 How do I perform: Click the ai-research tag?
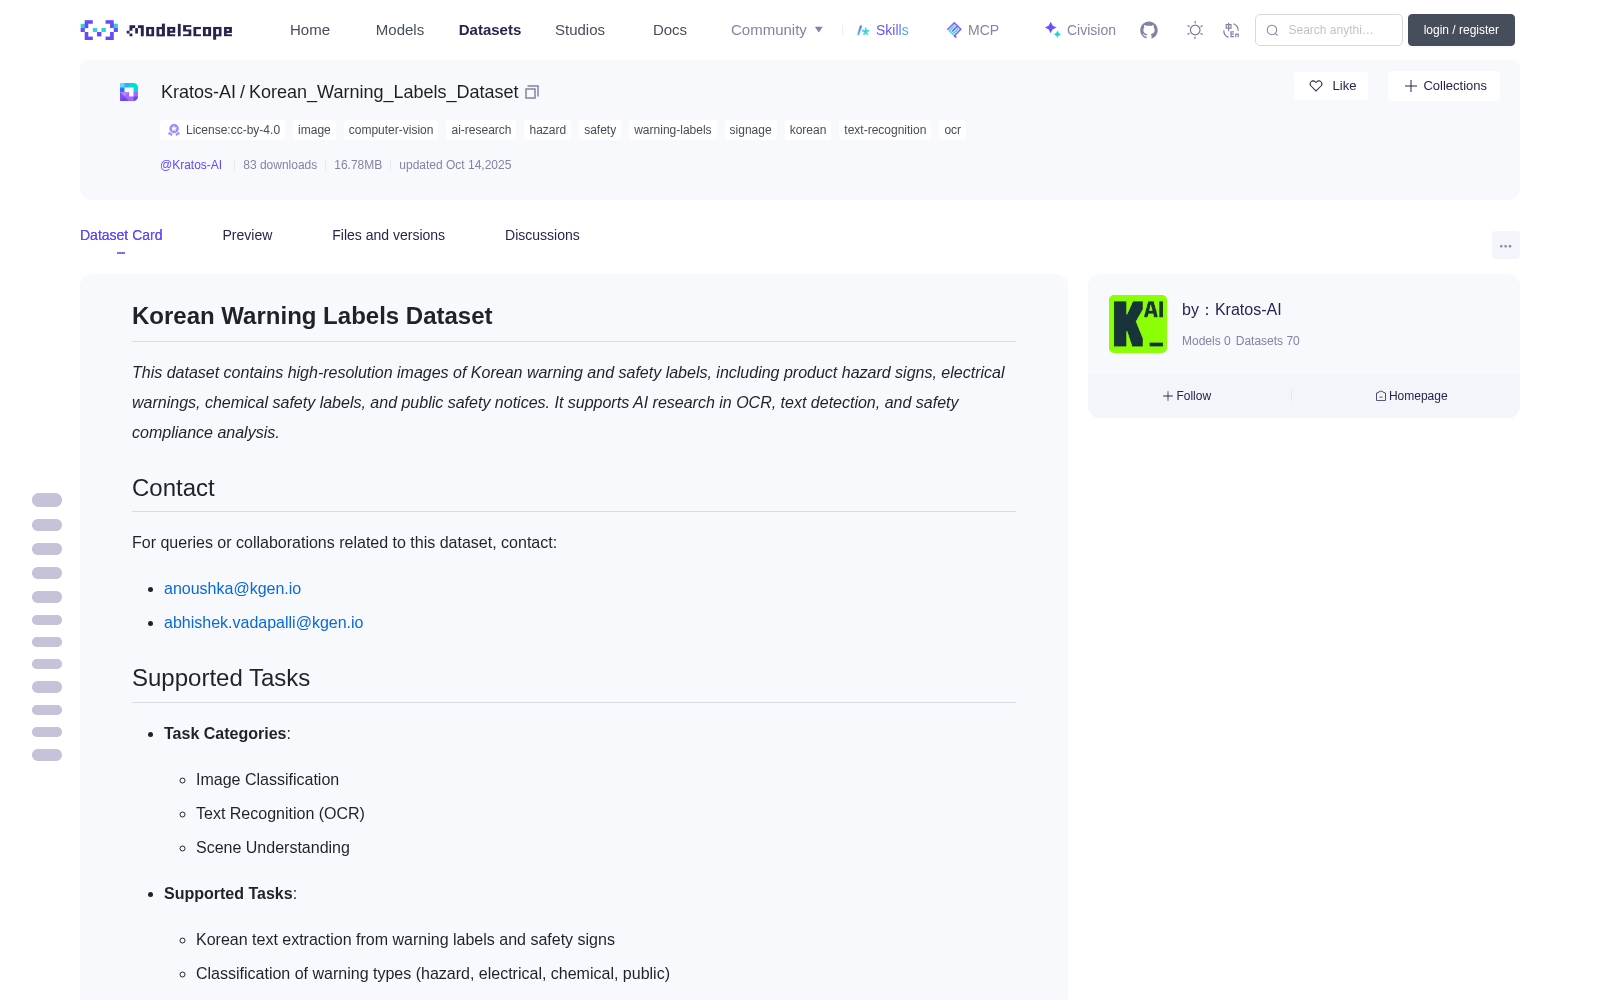tap(481, 130)
